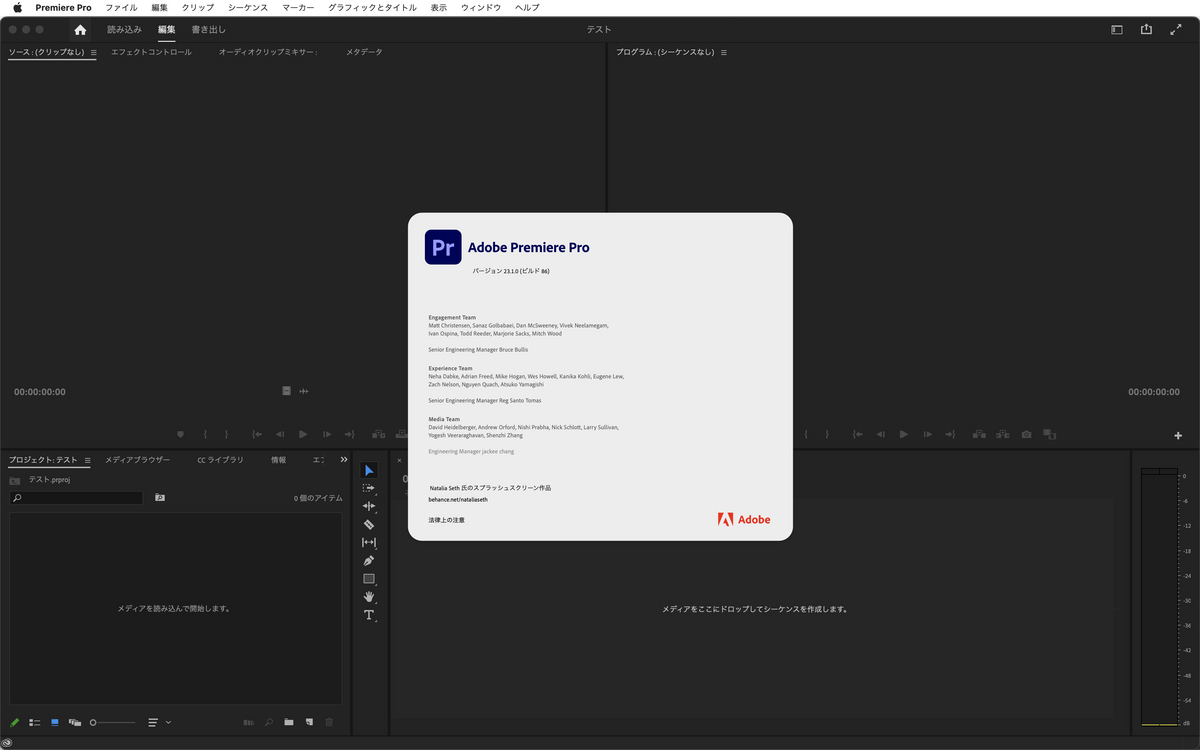The height and width of the screenshot is (750, 1200).
Task: Toggle Drag Audio Only waveform icon
Action: tap(304, 391)
